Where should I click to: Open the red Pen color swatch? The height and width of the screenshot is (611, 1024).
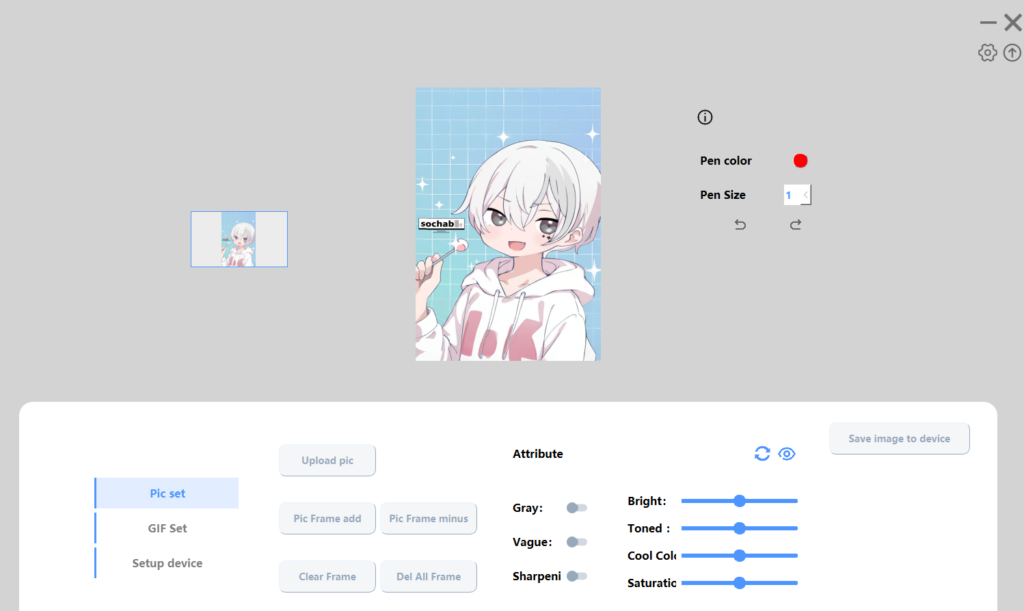pyautogui.click(x=799, y=160)
